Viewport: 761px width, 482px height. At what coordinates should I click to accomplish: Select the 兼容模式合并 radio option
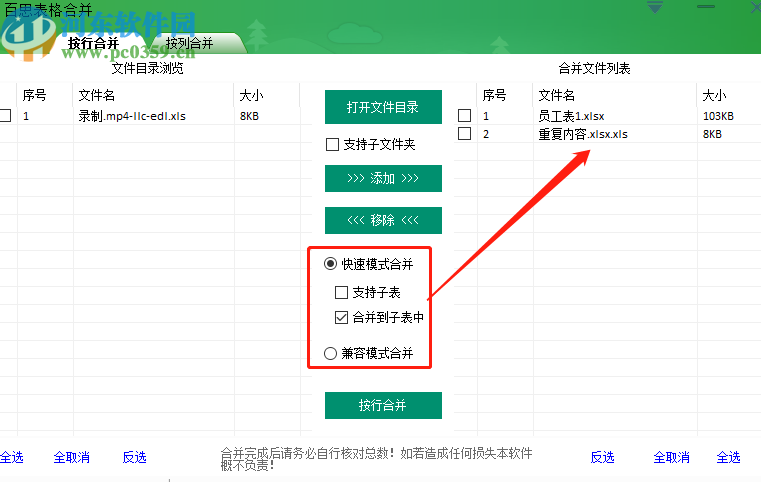pos(331,353)
